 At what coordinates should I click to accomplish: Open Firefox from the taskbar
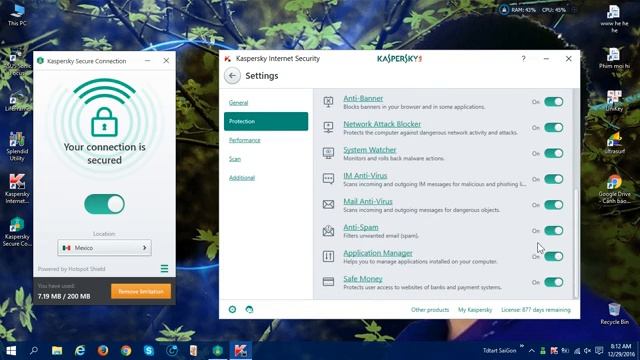[103, 351]
